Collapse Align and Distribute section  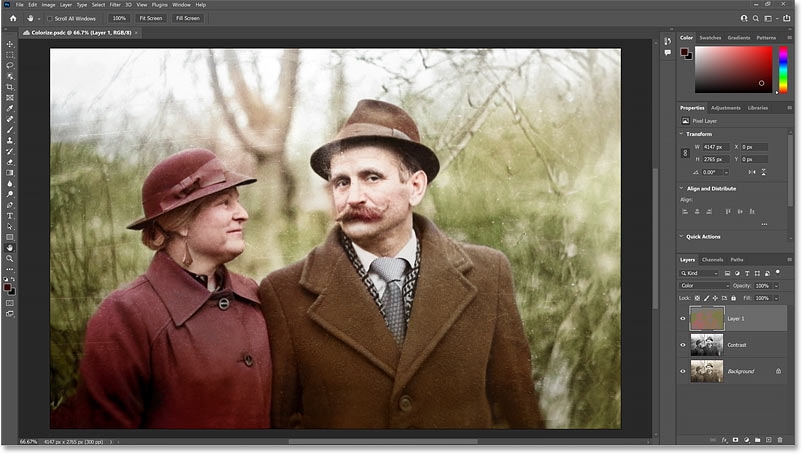[x=681, y=189]
